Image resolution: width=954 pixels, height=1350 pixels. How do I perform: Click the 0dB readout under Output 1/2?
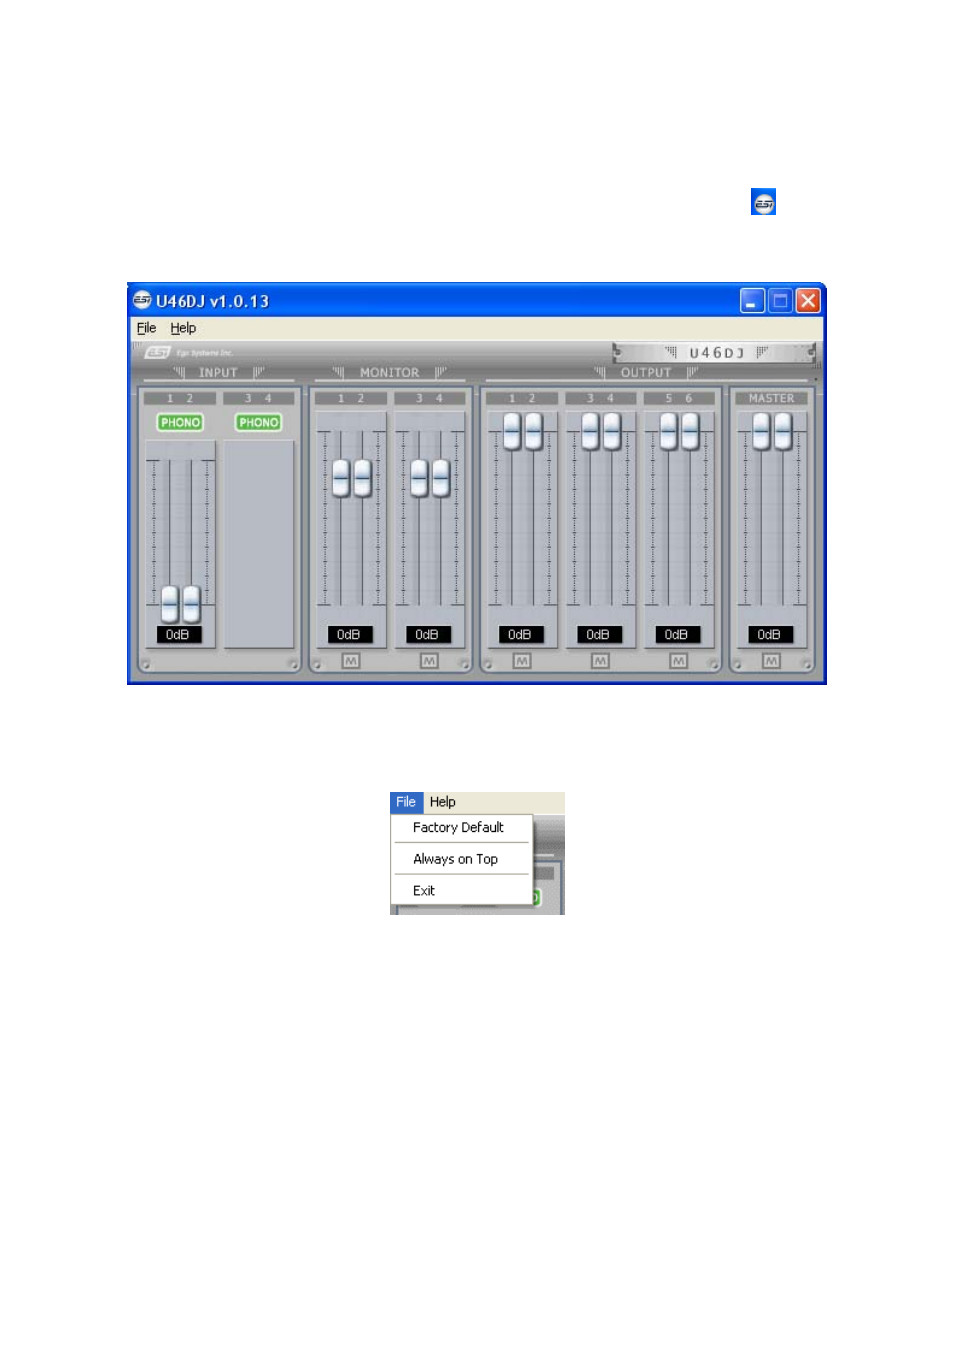(x=521, y=634)
